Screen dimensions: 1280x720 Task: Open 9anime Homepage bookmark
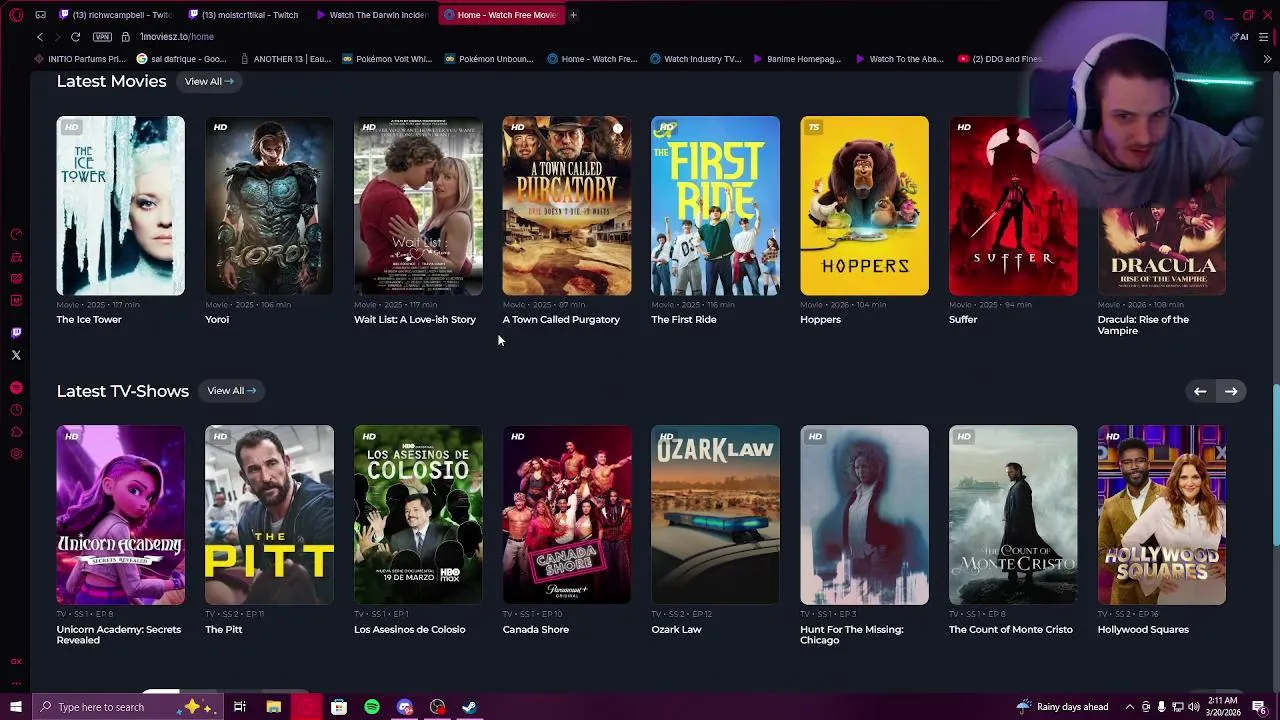point(797,59)
